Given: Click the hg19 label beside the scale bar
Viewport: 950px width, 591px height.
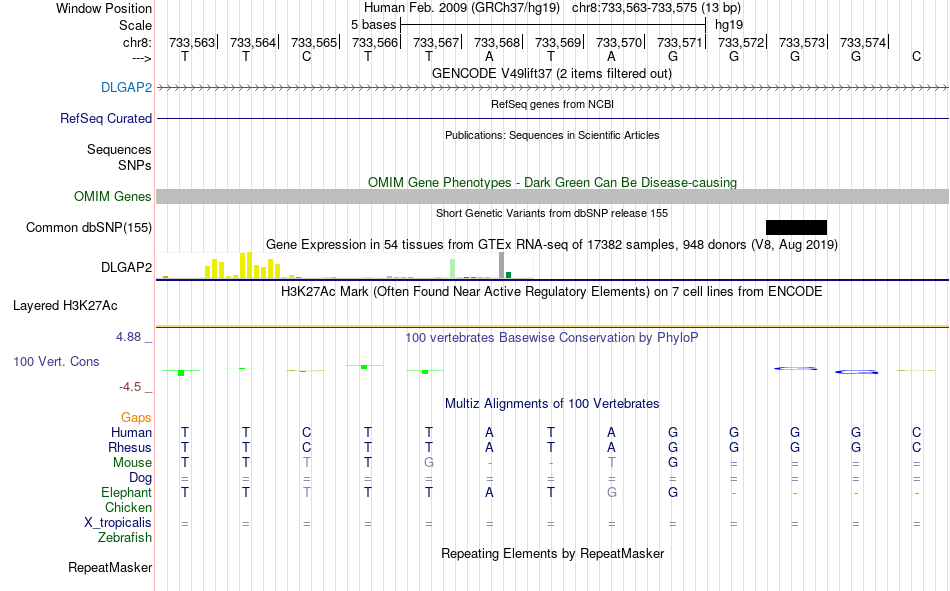Looking at the screenshot, I should click(729, 25).
